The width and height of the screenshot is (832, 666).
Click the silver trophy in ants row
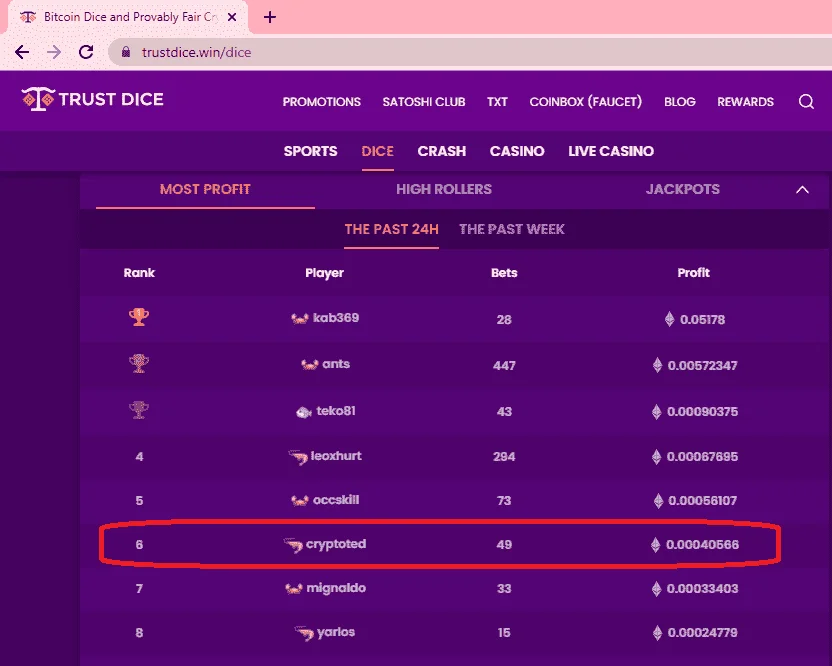(x=139, y=364)
